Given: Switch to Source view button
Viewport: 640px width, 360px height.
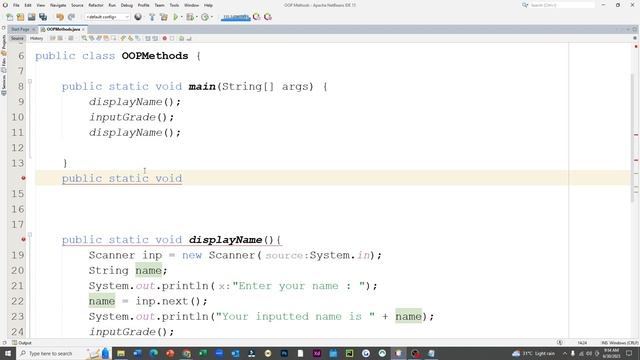Looking at the screenshot, I should [x=17, y=38].
